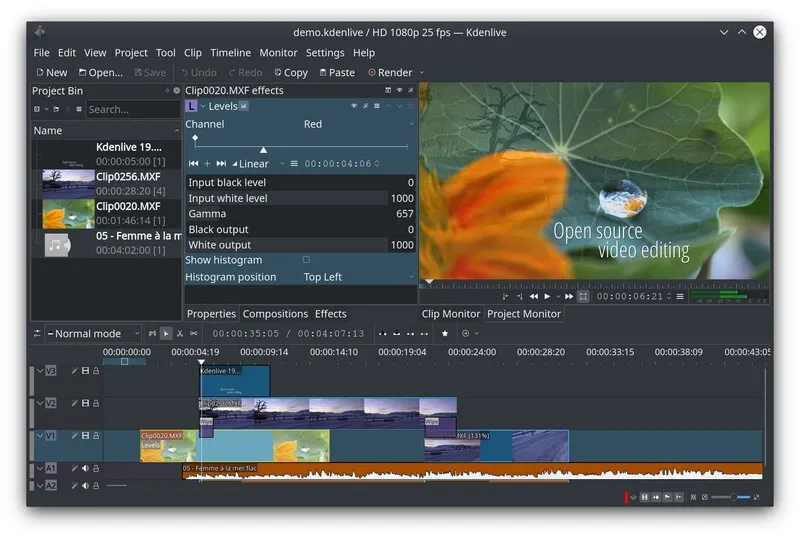Viewport: 800px width, 538px height.
Task: Lock track A1
Action: [96, 468]
